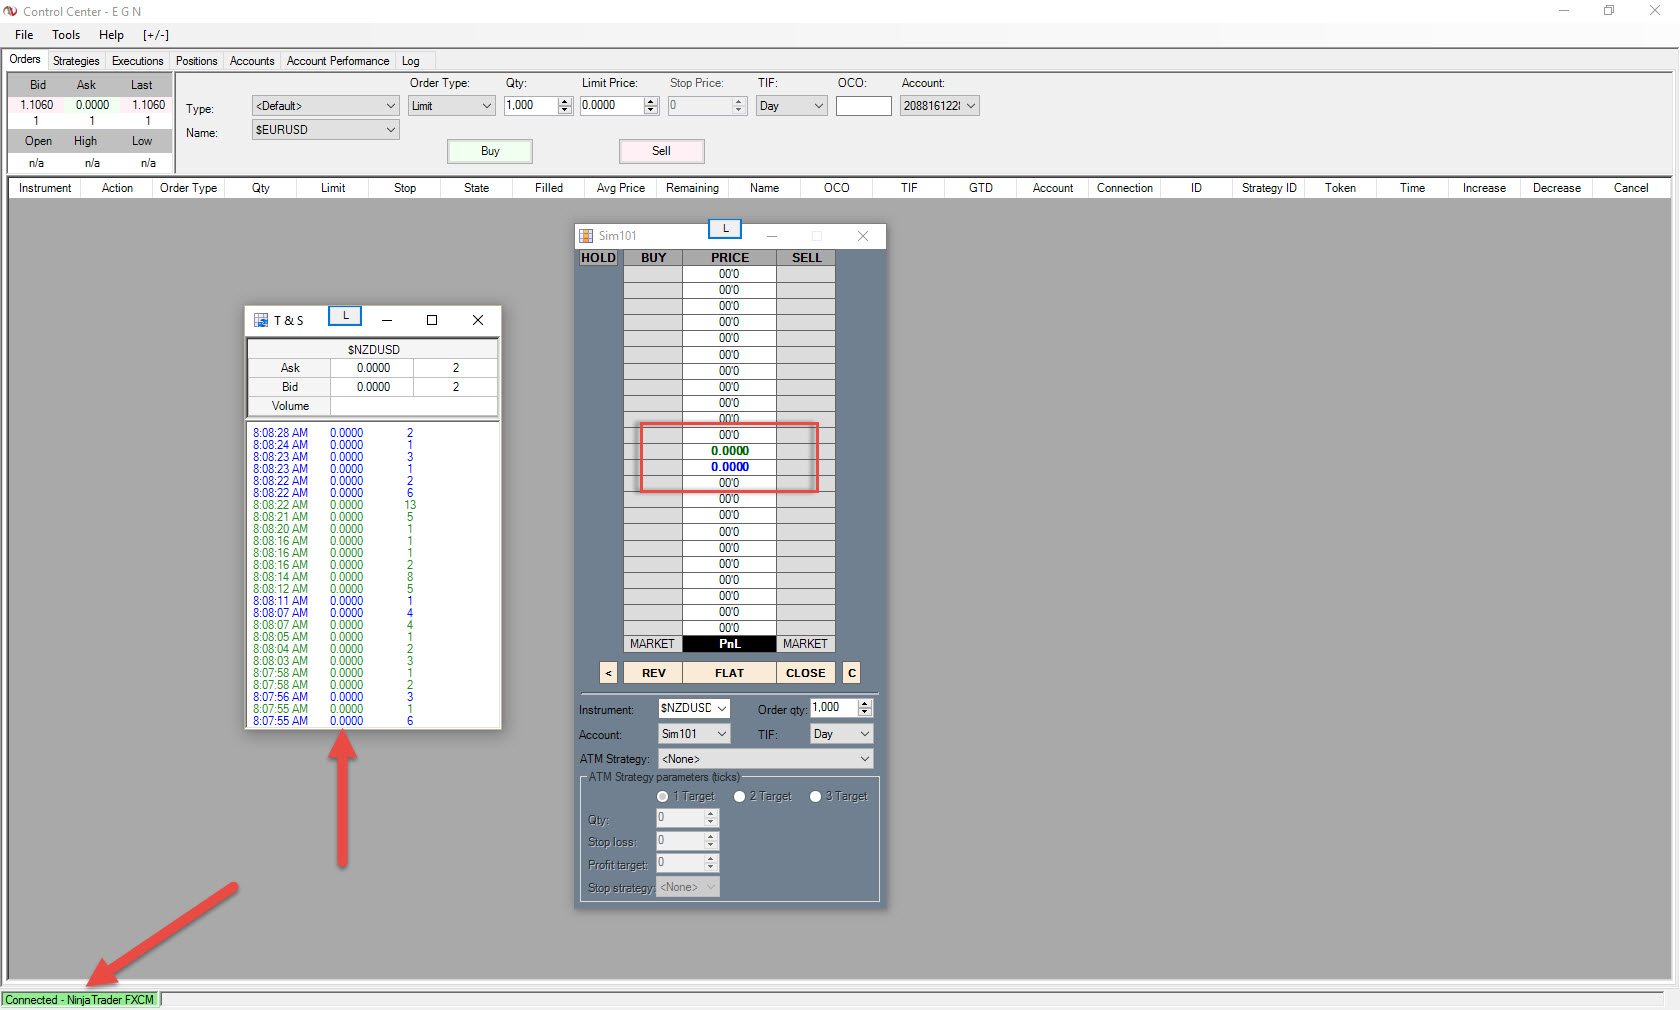Click the L link button in the T & S window

(345, 316)
